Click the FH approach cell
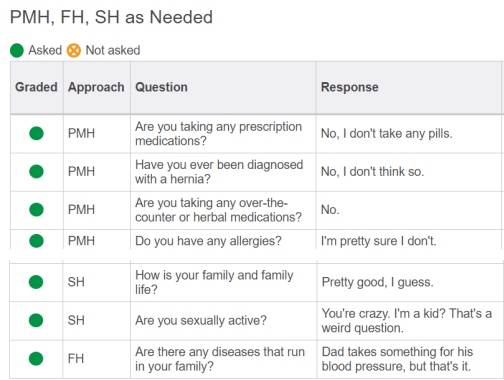Image resolution: width=504 pixels, height=380 pixels. coord(76,359)
